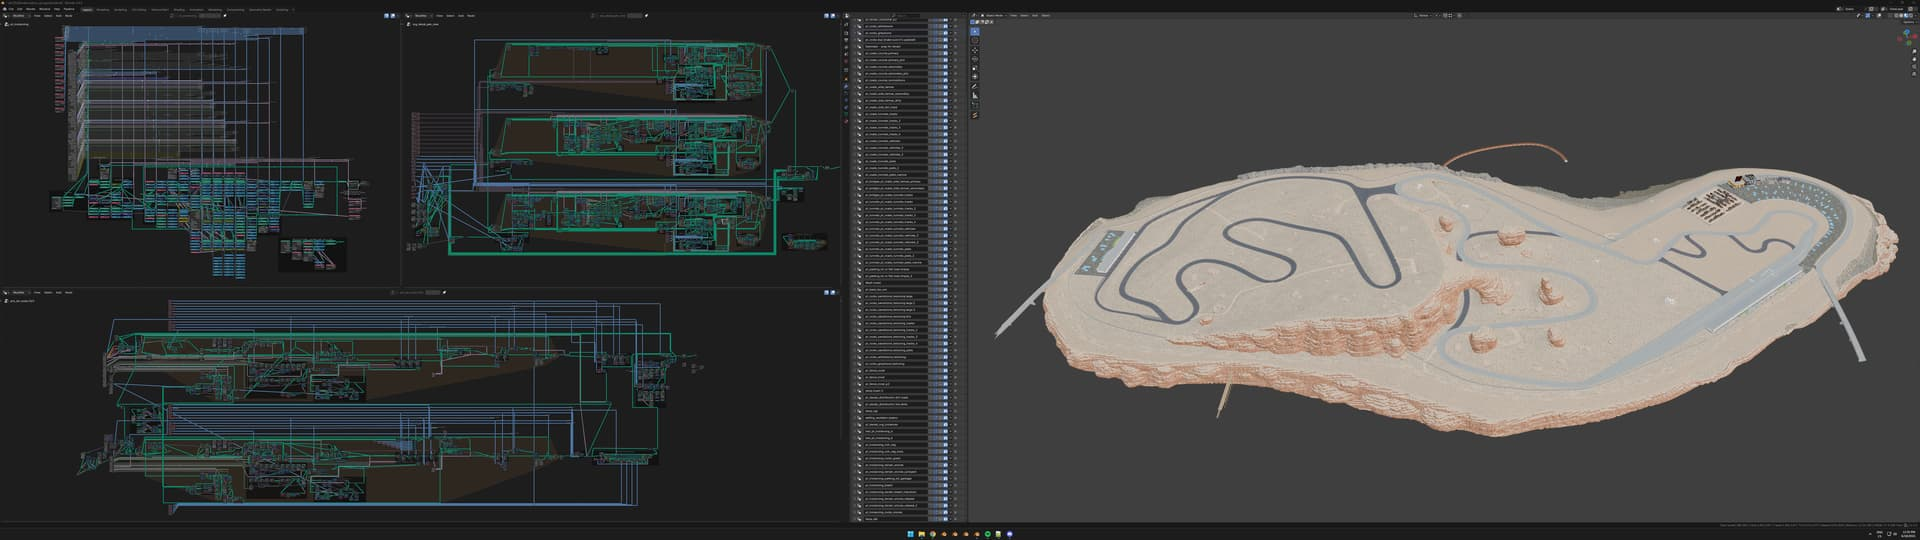
Task: Open the File menu
Action: 11,9
